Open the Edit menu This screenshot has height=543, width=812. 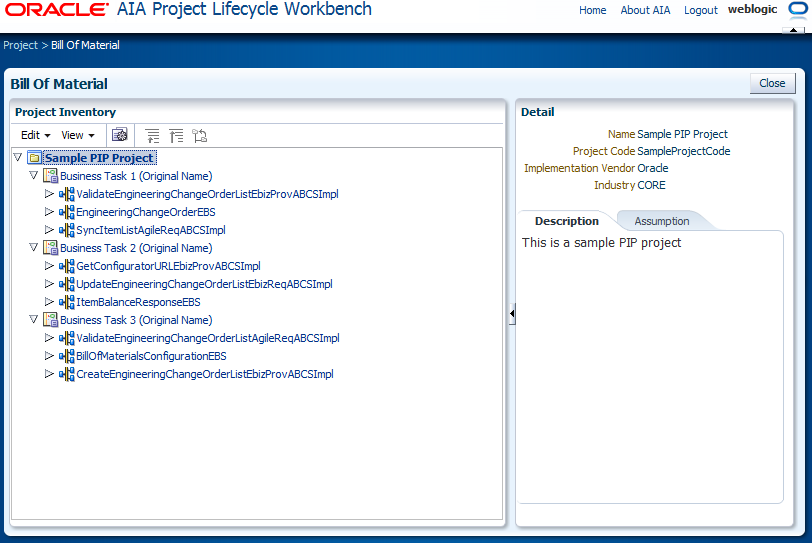(35, 135)
